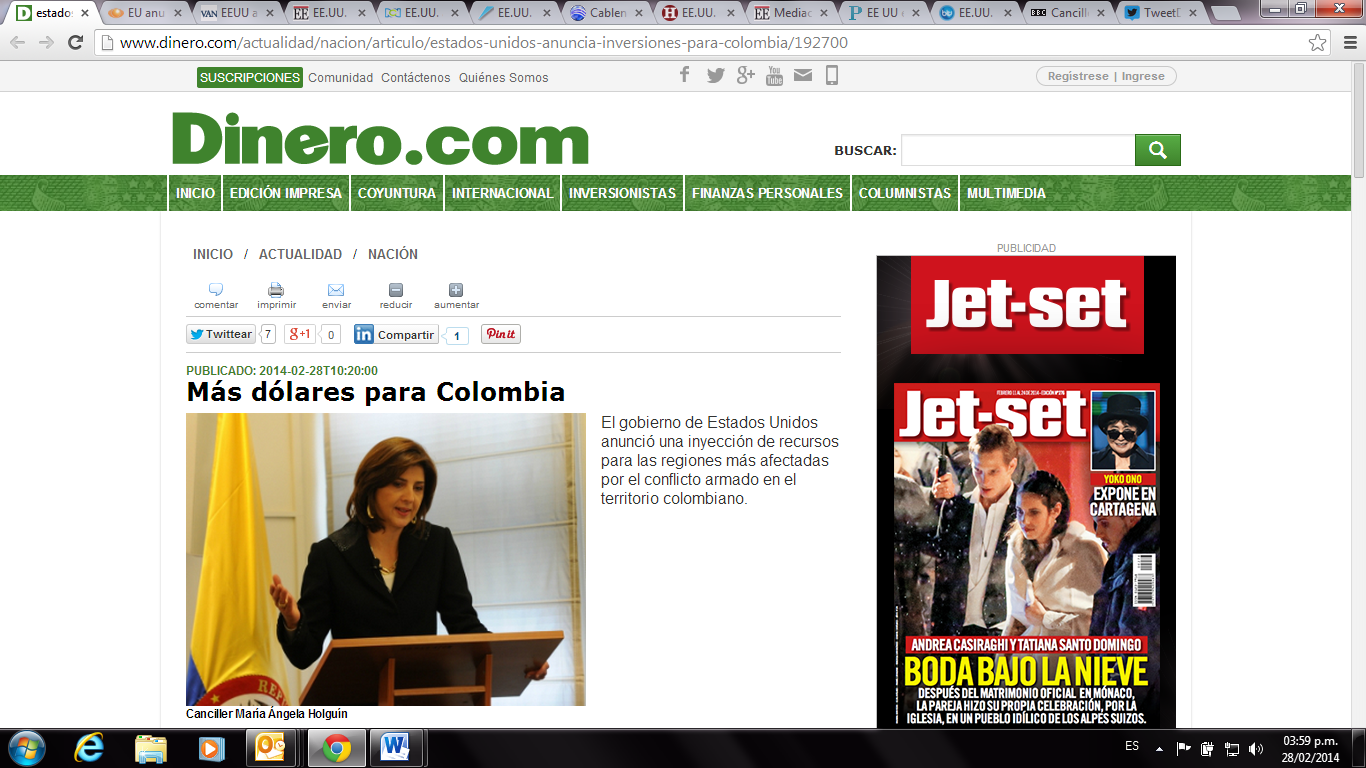
Task: Open FINANZAS PERSONALES navigation item
Action: pos(767,193)
